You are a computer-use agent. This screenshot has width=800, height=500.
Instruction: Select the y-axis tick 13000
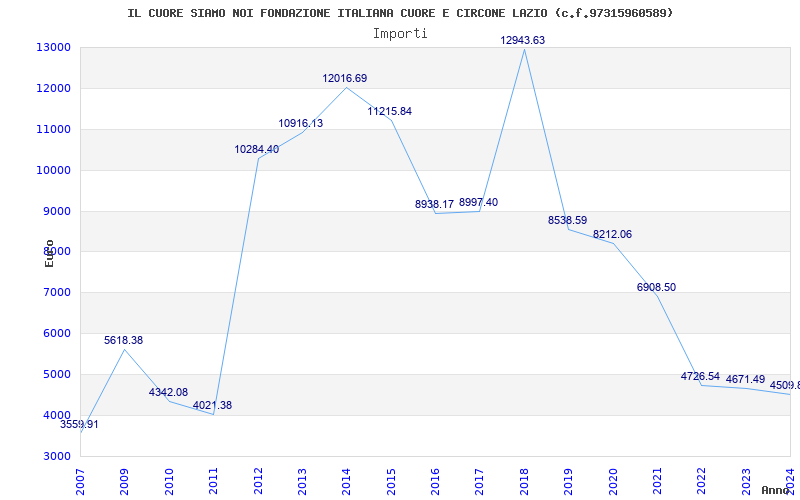[x=53, y=47]
